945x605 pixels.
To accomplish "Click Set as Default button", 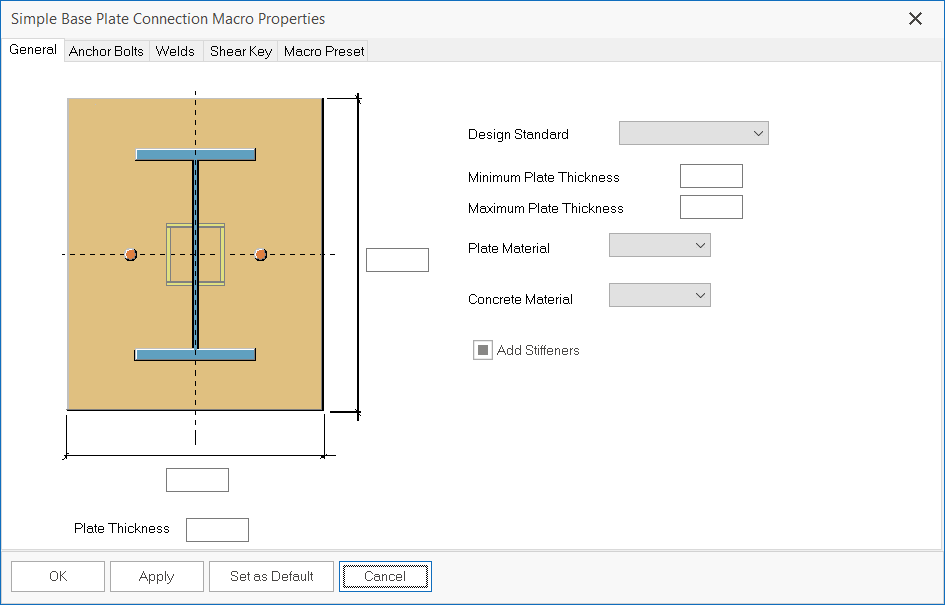I will click(x=272, y=576).
